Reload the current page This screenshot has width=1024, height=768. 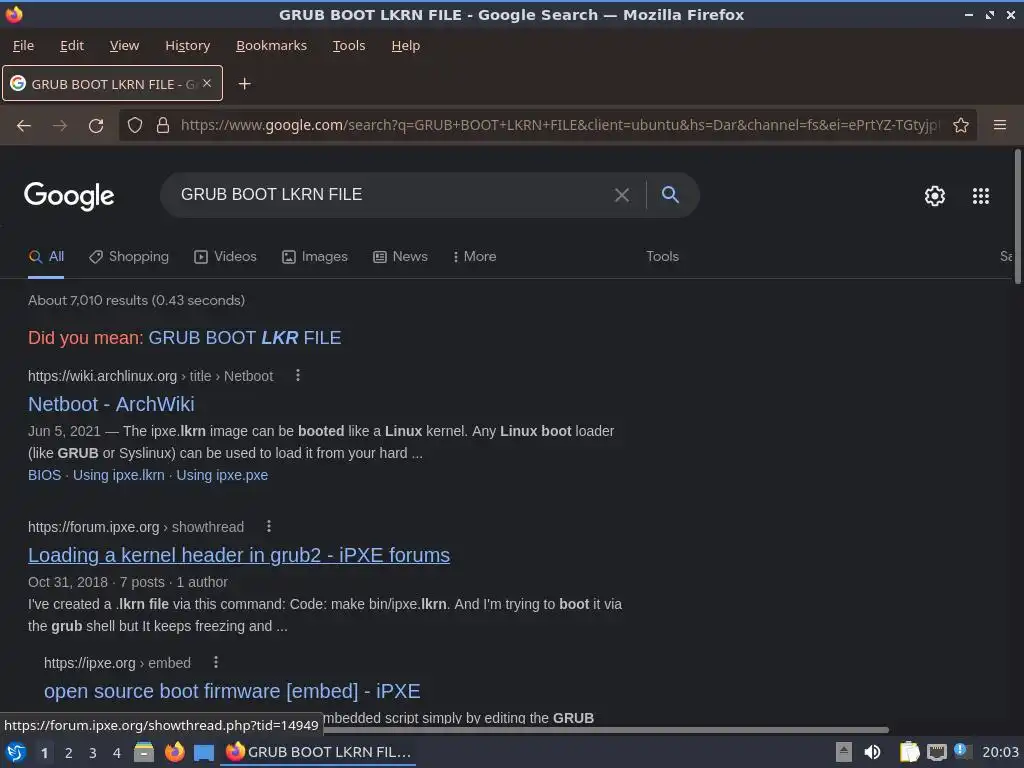click(96, 125)
